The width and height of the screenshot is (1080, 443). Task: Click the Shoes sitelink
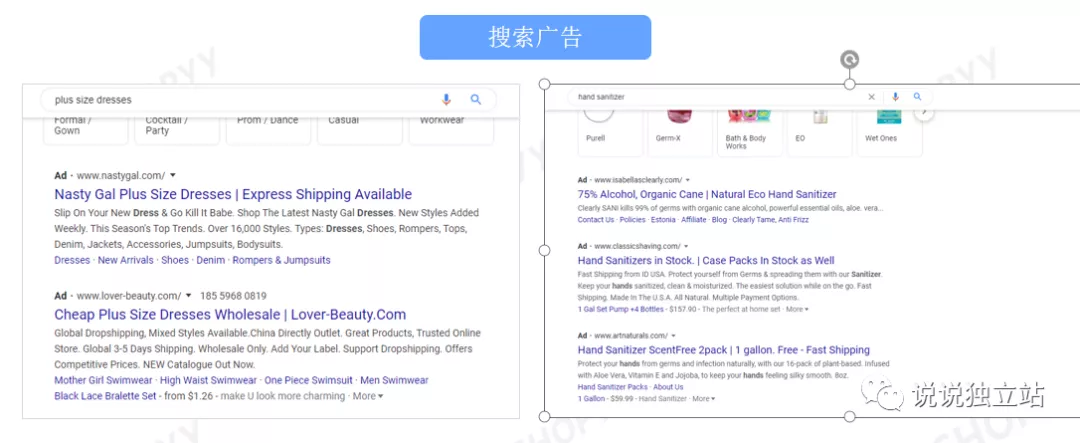tap(174, 260)
